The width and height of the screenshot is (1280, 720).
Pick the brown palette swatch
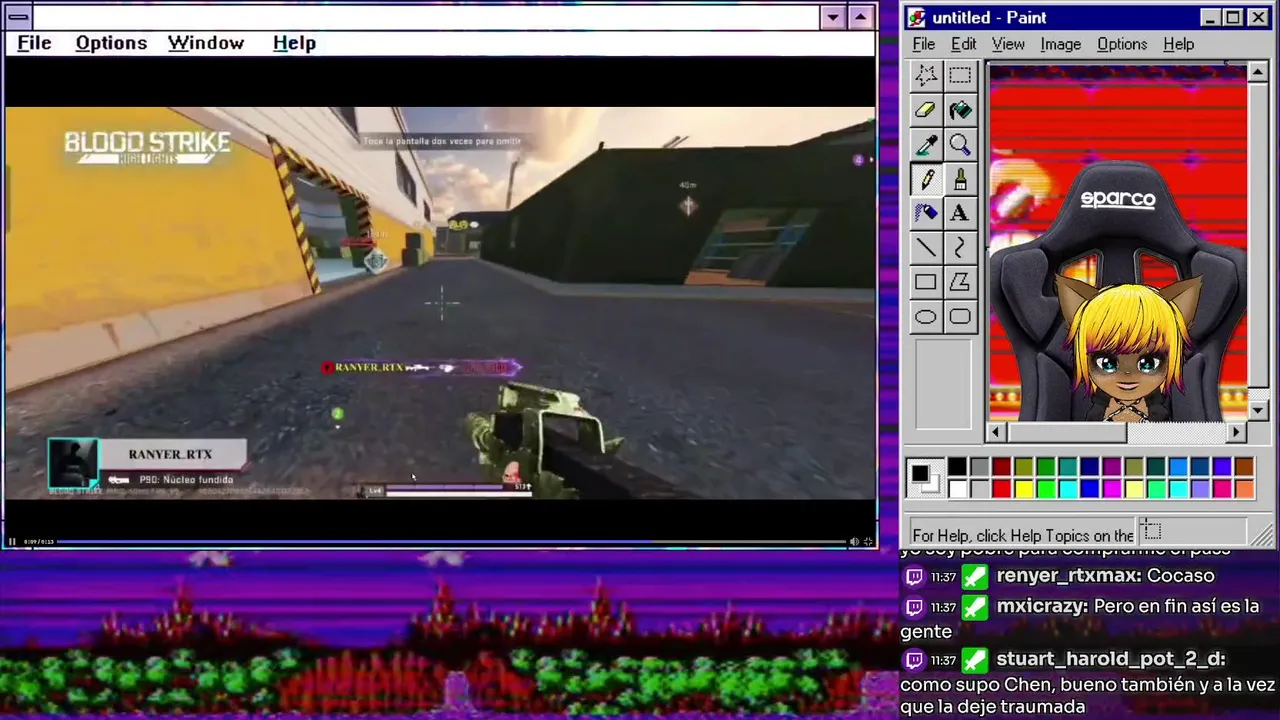pos(1243,467)
